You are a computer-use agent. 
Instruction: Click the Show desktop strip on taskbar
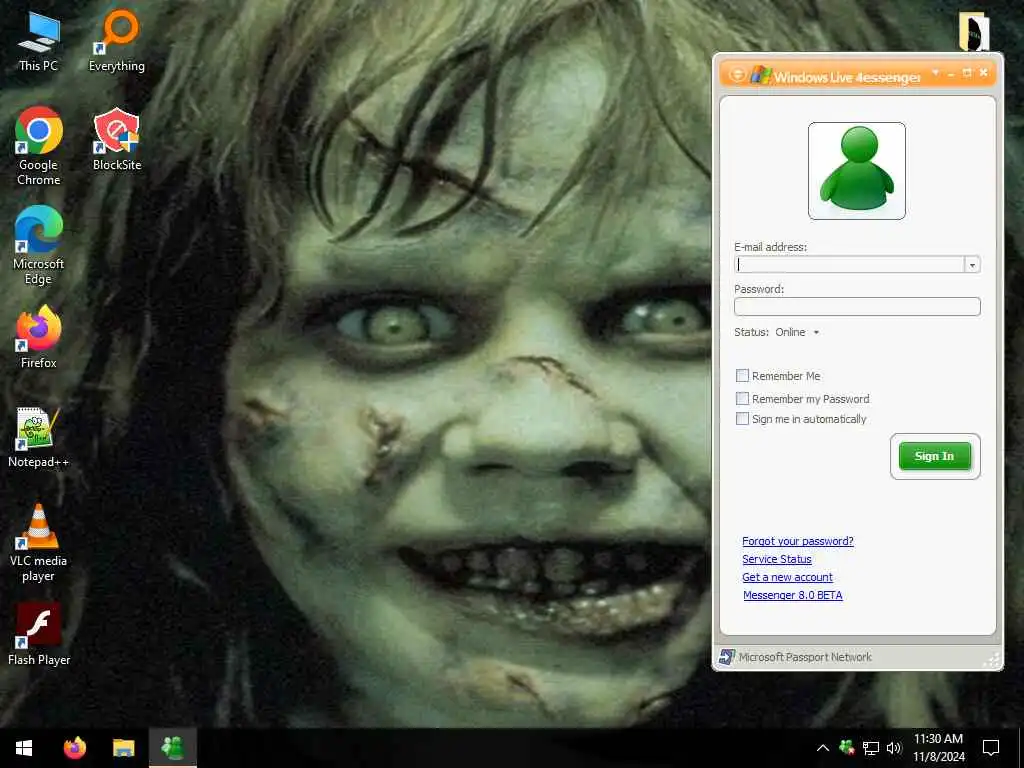pyautogui.click(x=1021, y=748)
